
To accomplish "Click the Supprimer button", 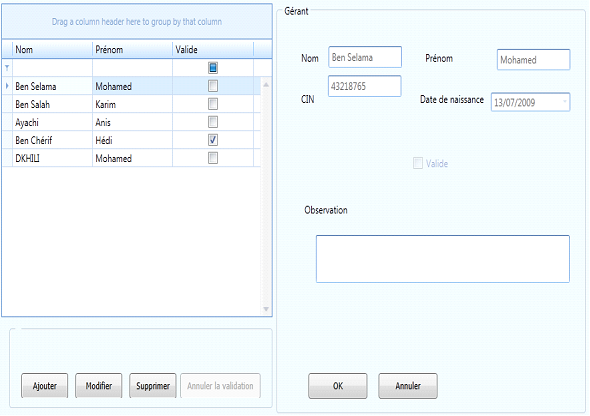I will tap(153, 386).
